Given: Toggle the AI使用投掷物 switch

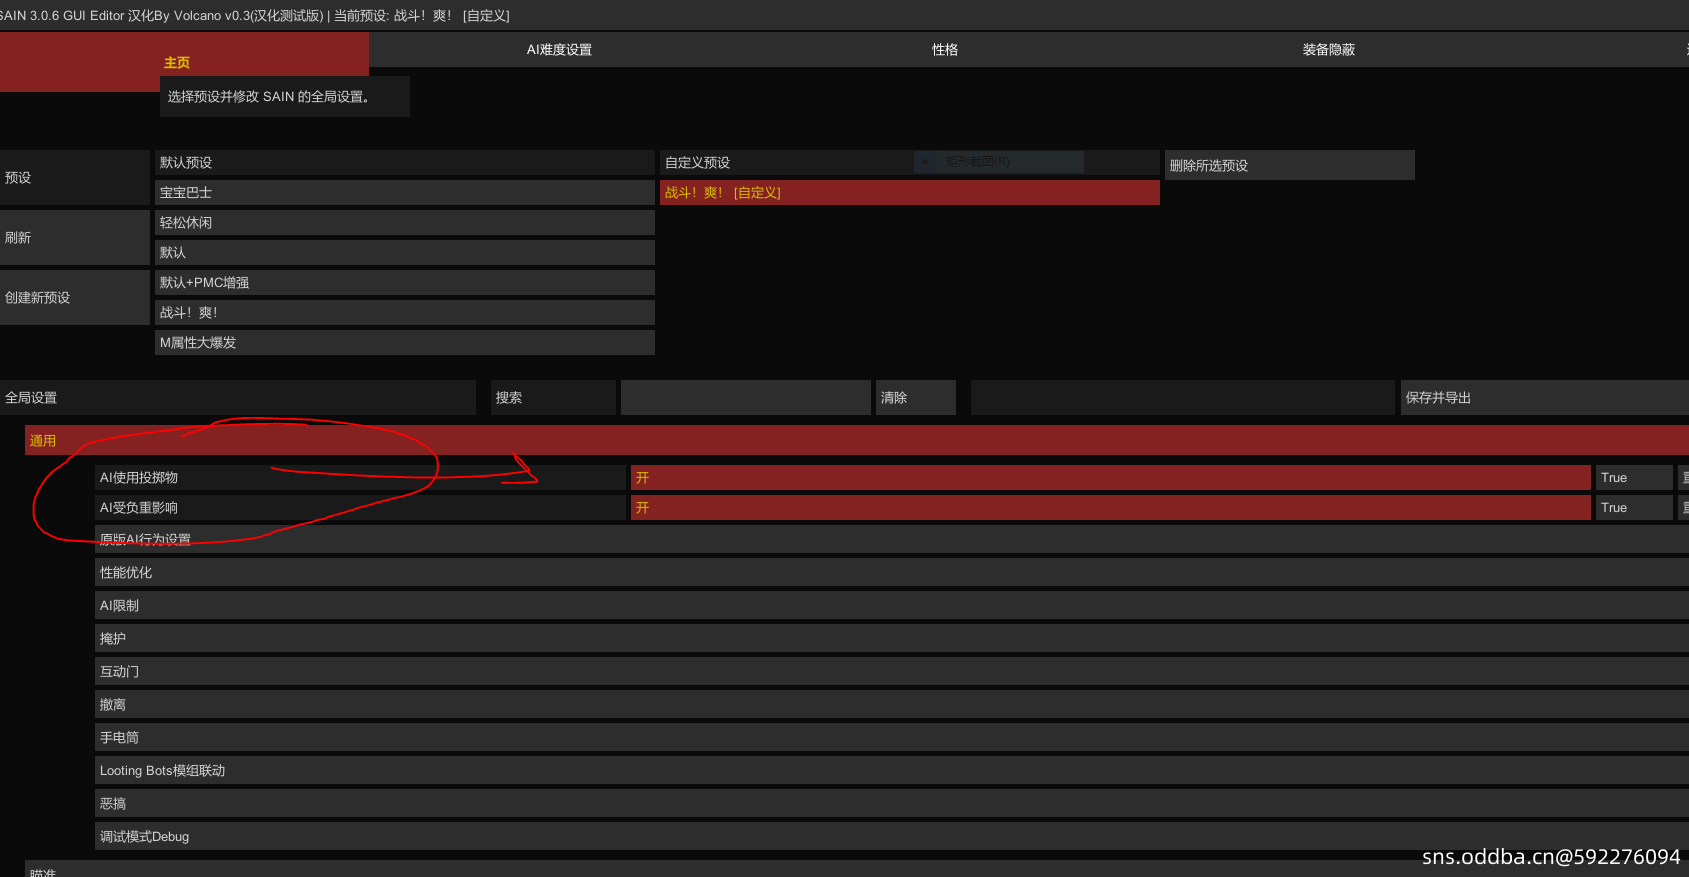Looking at the screenshot, I should [x=1110, y=478].
